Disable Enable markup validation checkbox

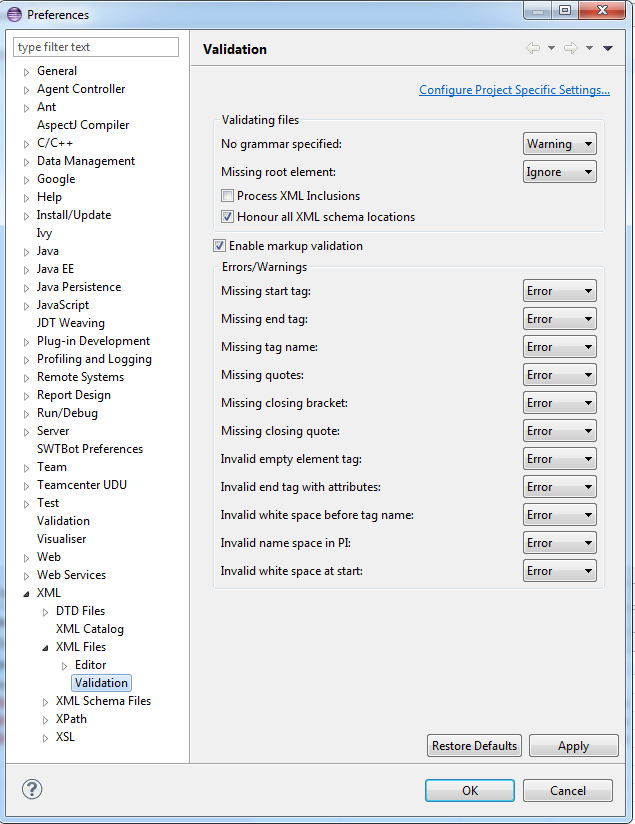pyautogui.click(x=219, y=245)
